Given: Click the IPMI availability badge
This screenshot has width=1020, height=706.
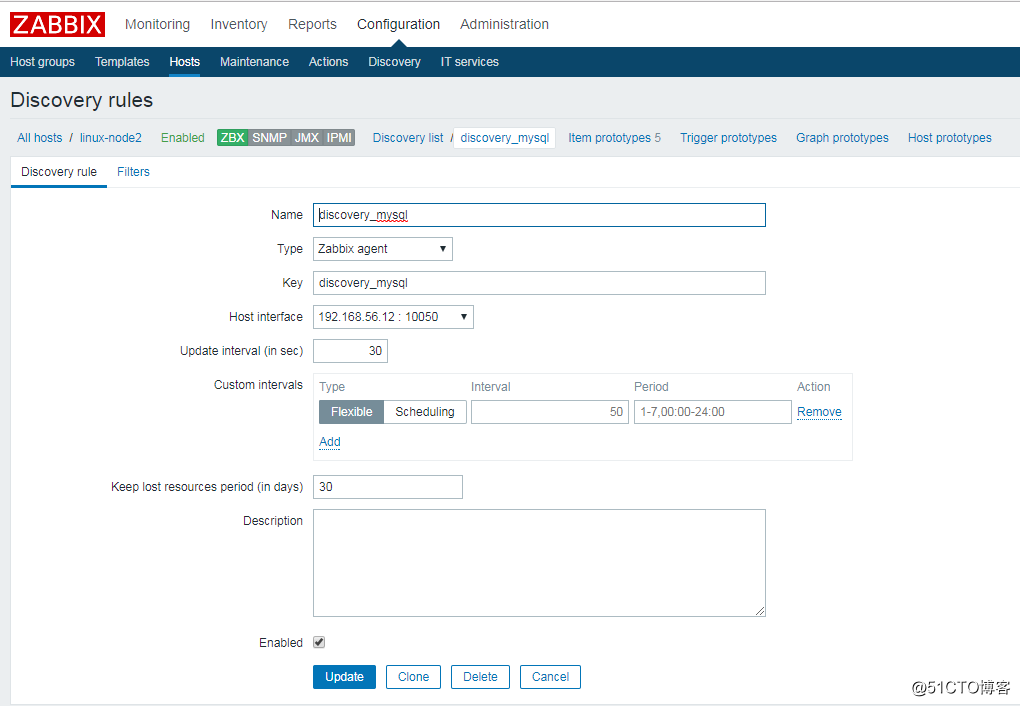Looking at the screenshot, I should [x=339, y=138].
